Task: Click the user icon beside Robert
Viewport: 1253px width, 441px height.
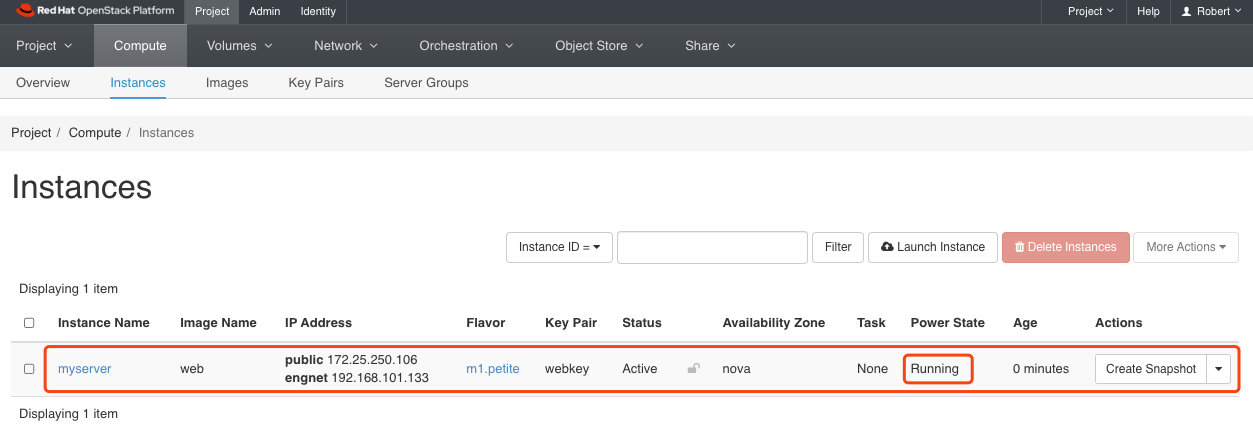Action: click(x=1186, y=12)
